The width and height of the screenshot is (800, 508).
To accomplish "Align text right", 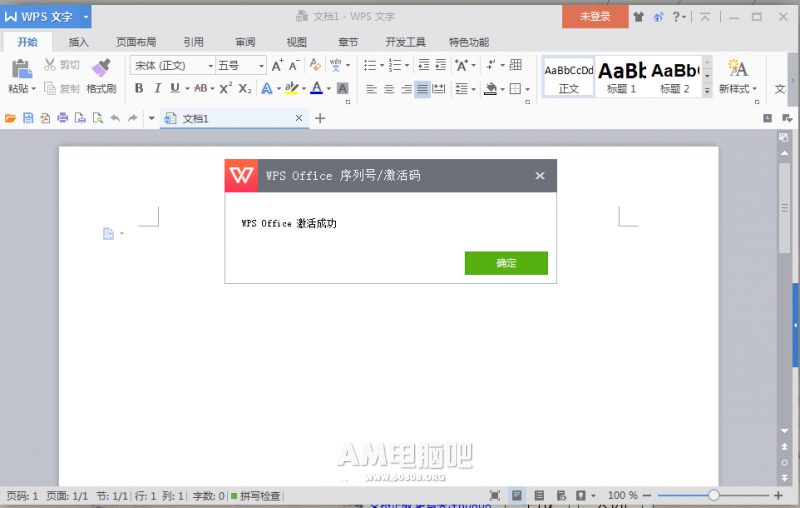I will pyautogui.click(x=406, y=89).
